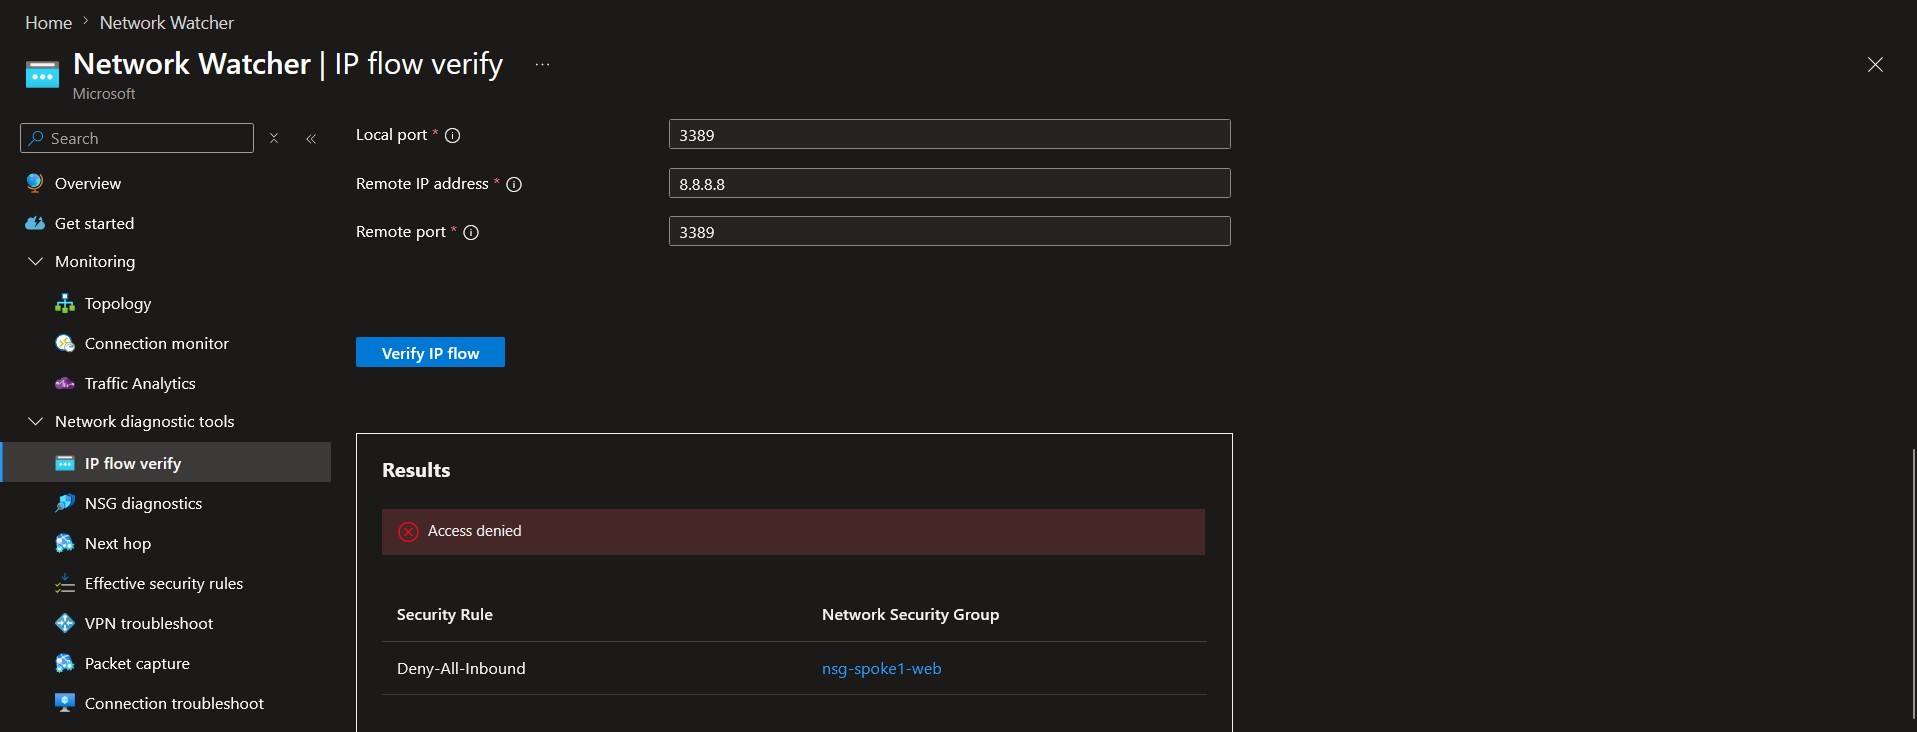The height and width of the screenshot is (732, 1917).
Task: Click the Connection monitor icon
Action: point(65,343)
